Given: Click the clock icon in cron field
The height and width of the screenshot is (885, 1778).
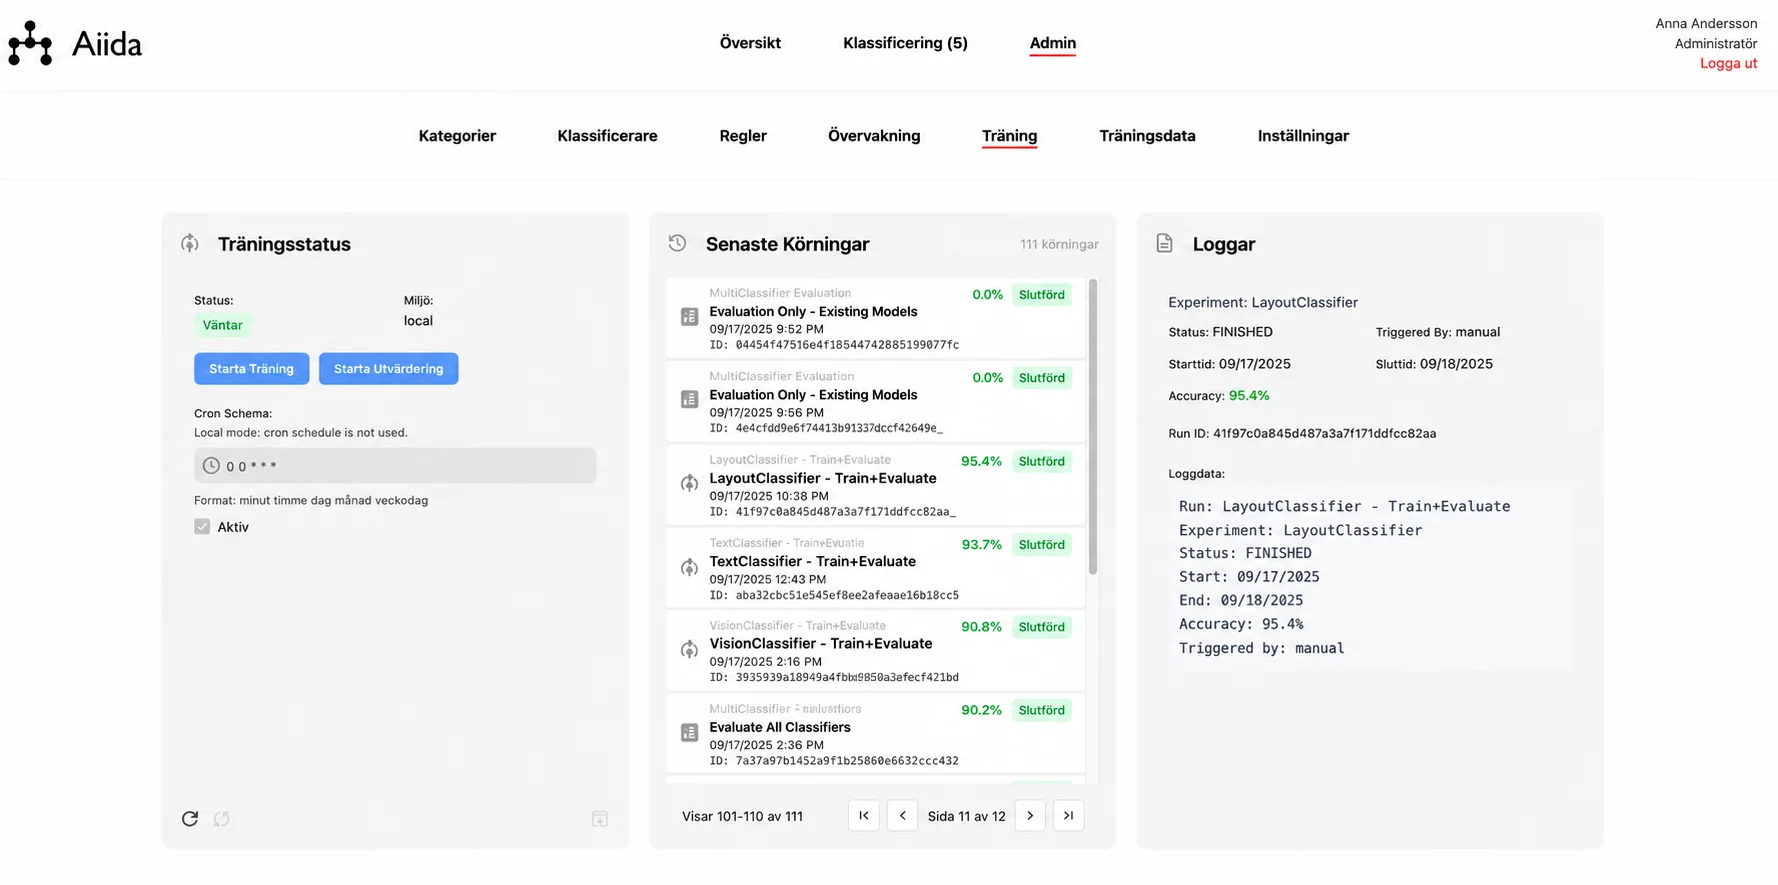Looking at the screenshot, I should tap(211, 466).
